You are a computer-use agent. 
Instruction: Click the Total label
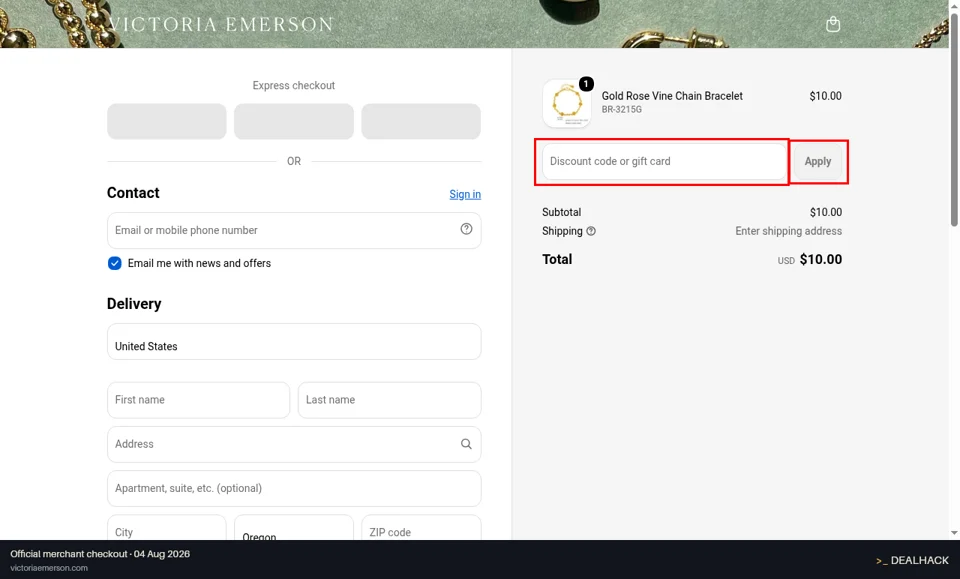(557, 260)
